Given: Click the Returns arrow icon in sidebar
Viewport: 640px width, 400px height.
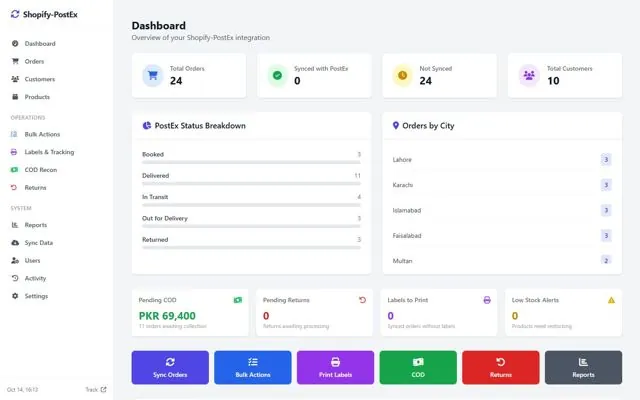Looking at the screenshot, I should click(14, 187).
